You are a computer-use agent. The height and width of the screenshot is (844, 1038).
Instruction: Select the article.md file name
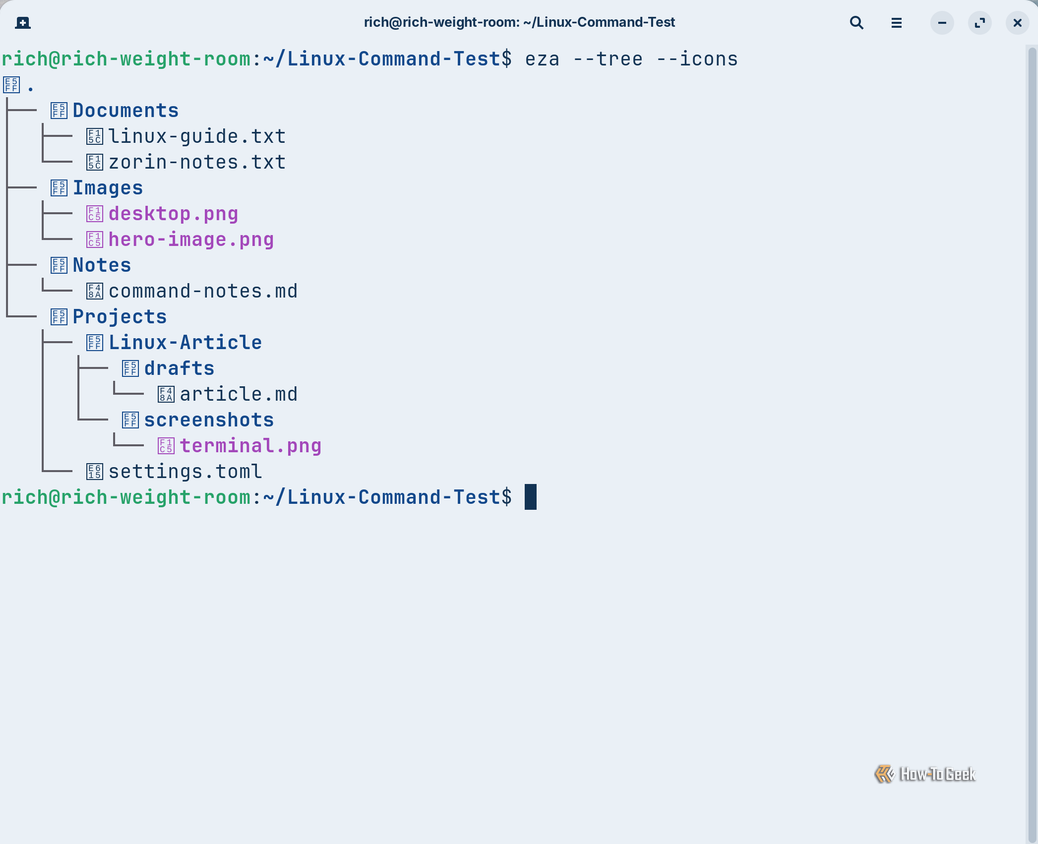click(239, 395)
